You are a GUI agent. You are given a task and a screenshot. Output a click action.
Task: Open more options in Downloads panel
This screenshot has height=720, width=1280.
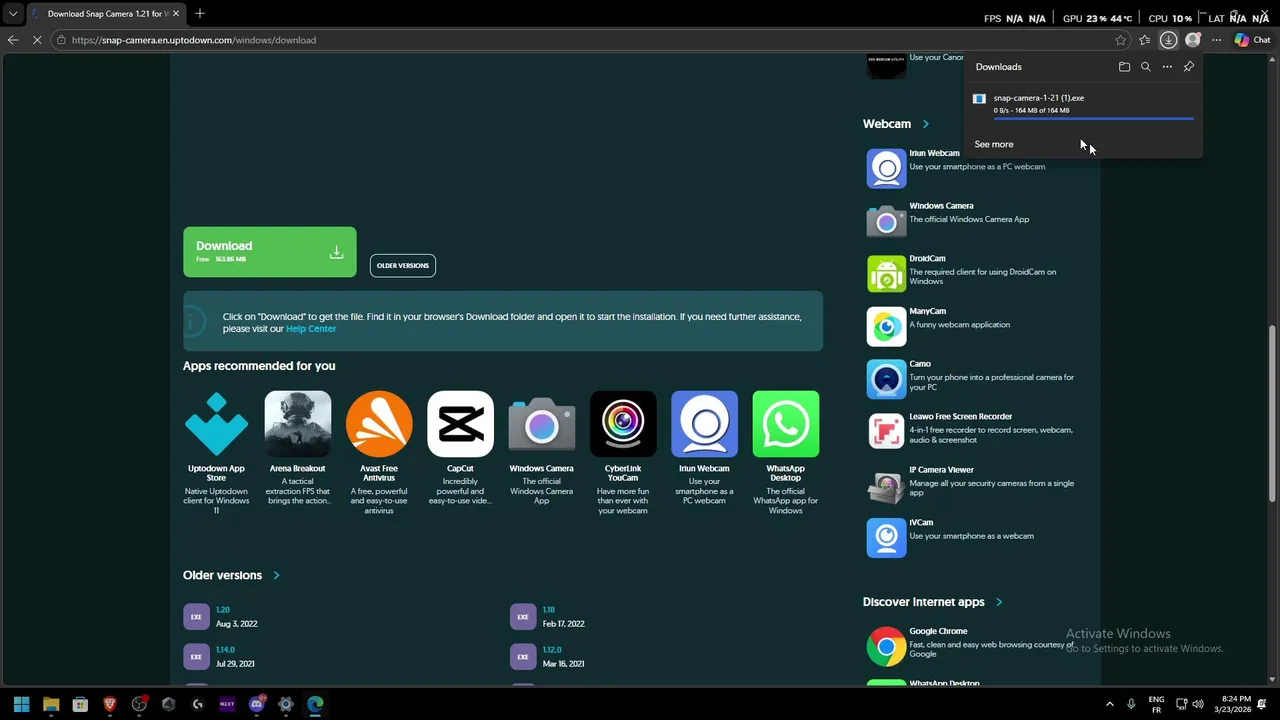1167,67
